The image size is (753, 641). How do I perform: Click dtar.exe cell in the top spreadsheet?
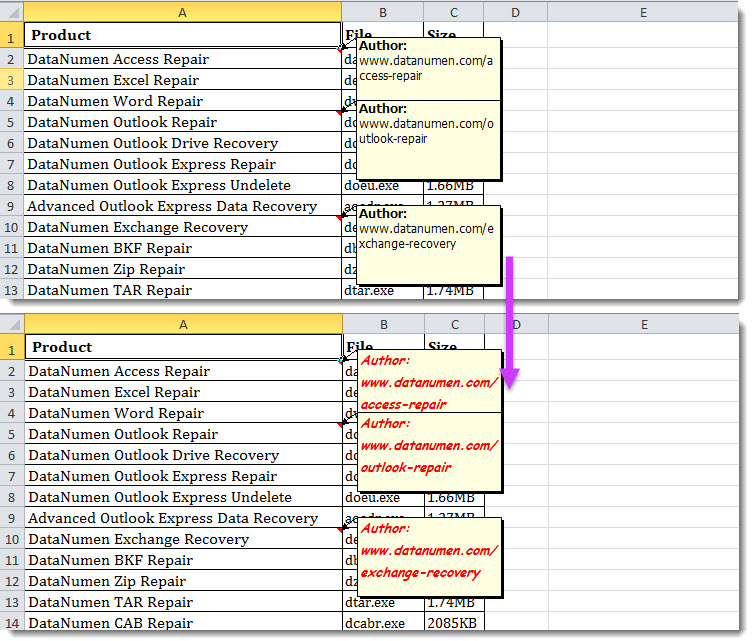point(383,290)
